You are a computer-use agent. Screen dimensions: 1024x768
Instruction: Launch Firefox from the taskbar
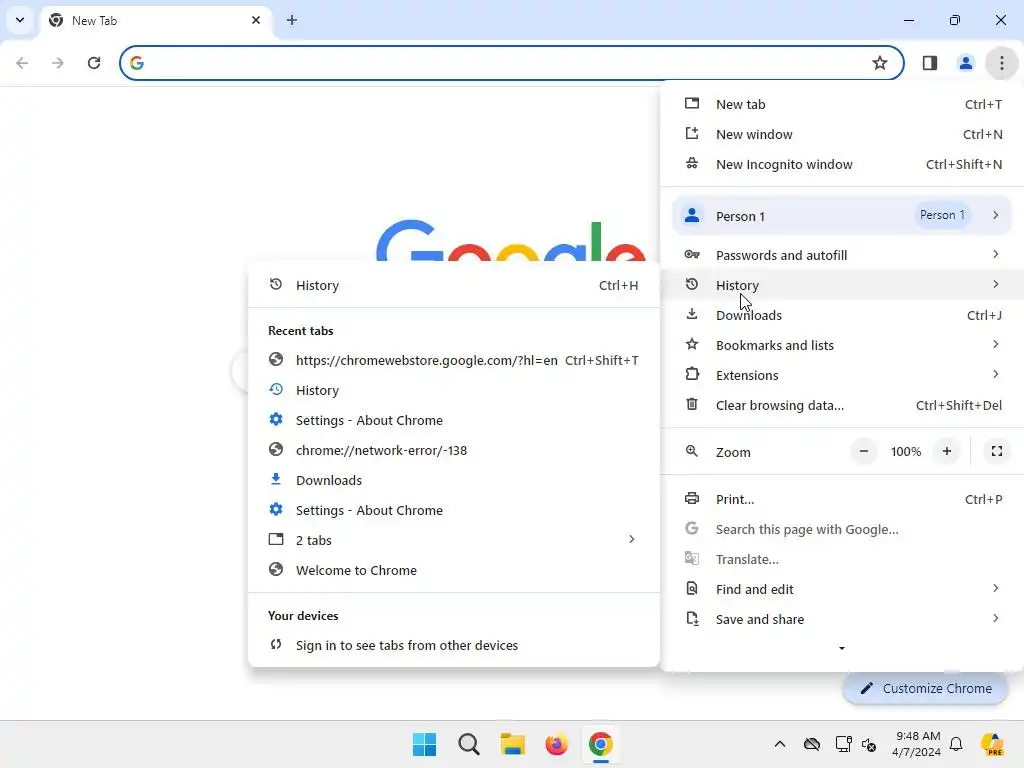pyautogui.click(x=556, y=744)
